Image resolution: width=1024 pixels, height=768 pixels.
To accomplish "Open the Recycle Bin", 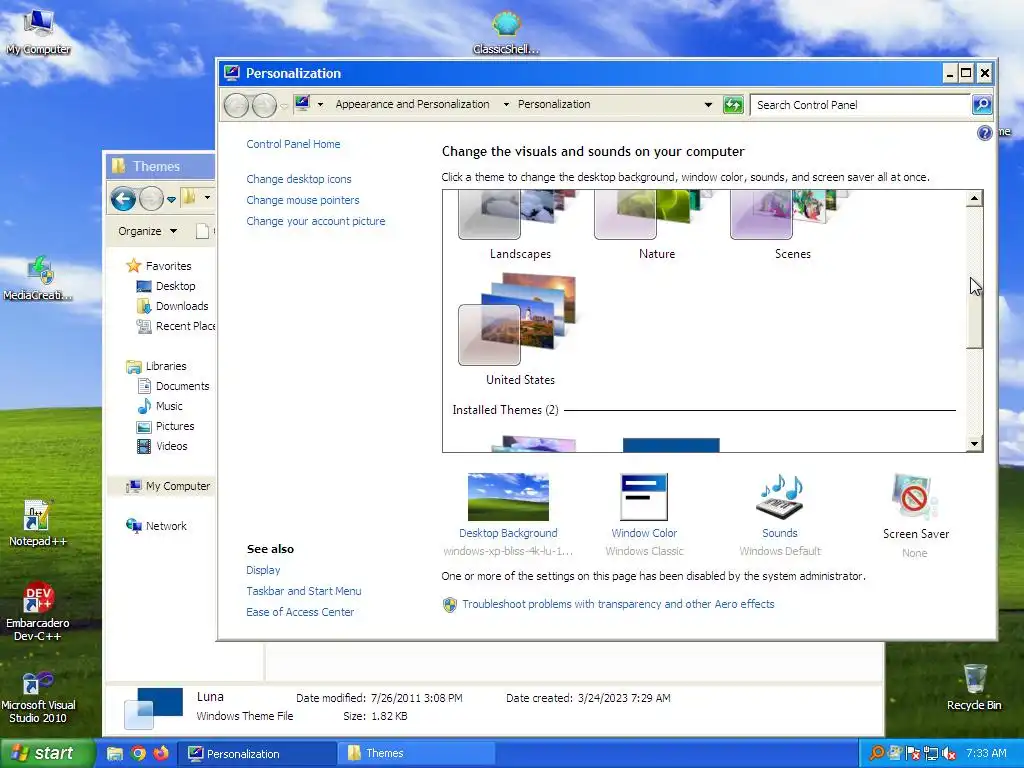I will (974, 687).
